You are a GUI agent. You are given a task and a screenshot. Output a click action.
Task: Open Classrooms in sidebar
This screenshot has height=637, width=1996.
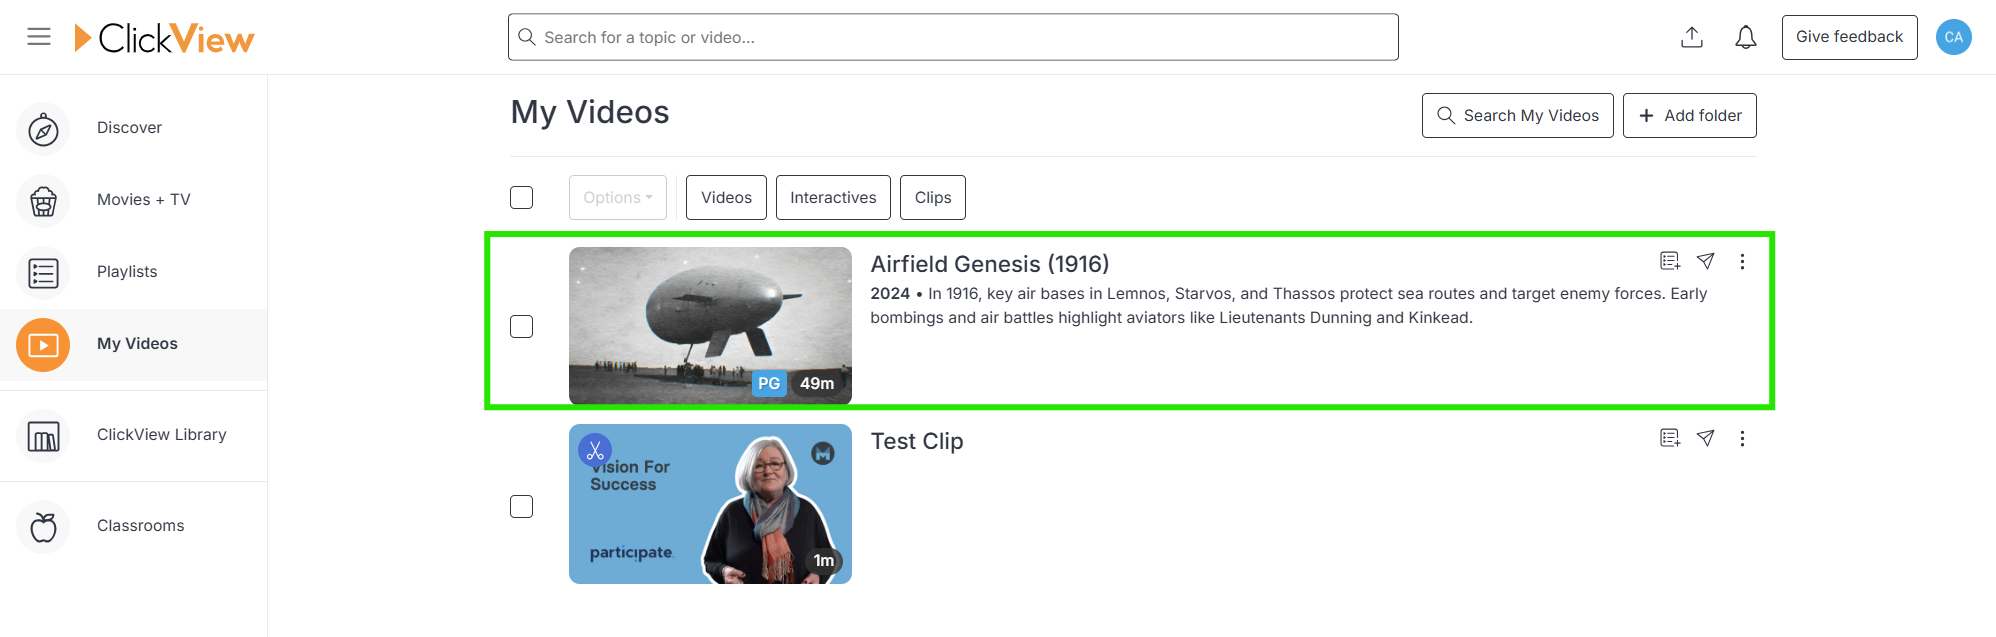point(133,526)
